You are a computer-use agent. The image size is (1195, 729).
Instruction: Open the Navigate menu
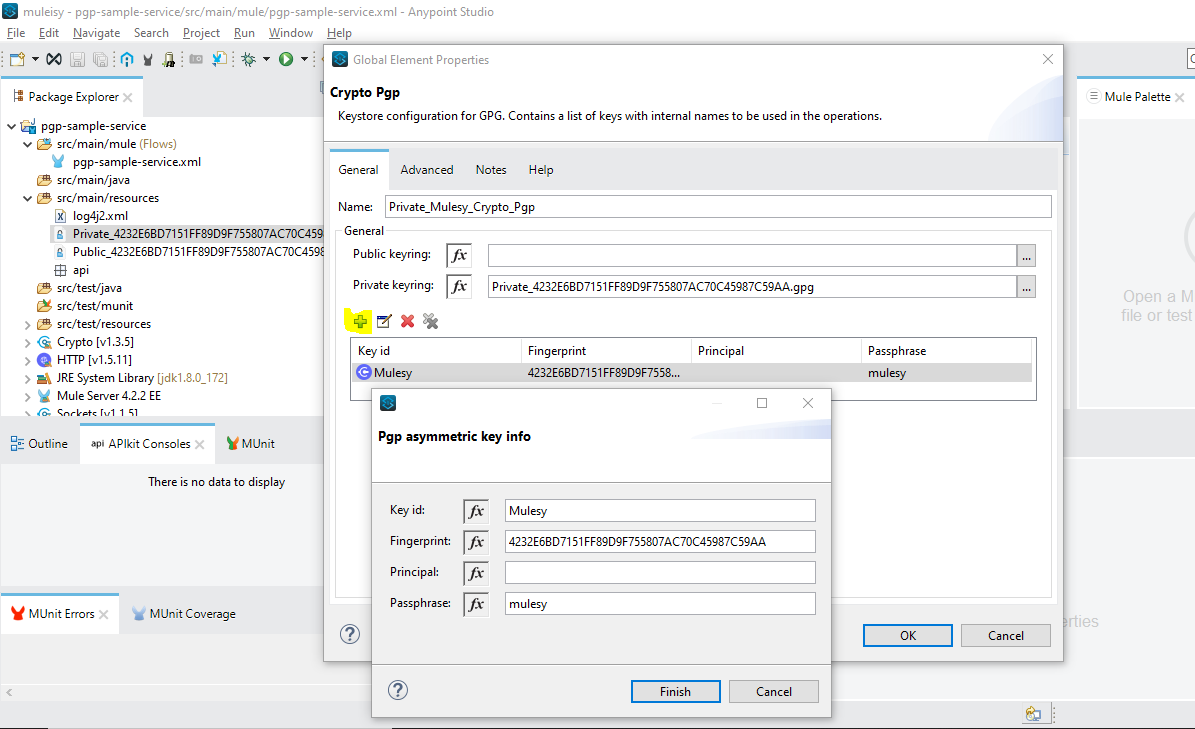coord(97,33)
